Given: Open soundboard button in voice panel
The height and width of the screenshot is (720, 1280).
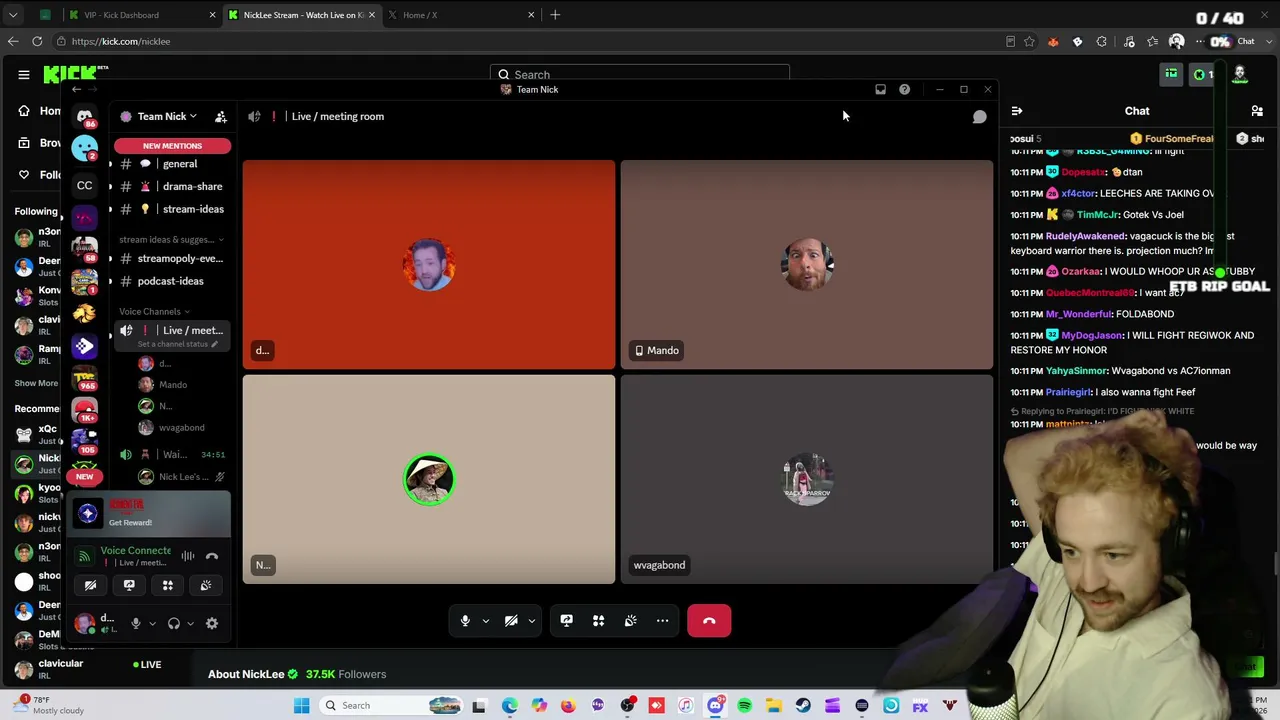Looking at the screenshot, I should (206, 585).
